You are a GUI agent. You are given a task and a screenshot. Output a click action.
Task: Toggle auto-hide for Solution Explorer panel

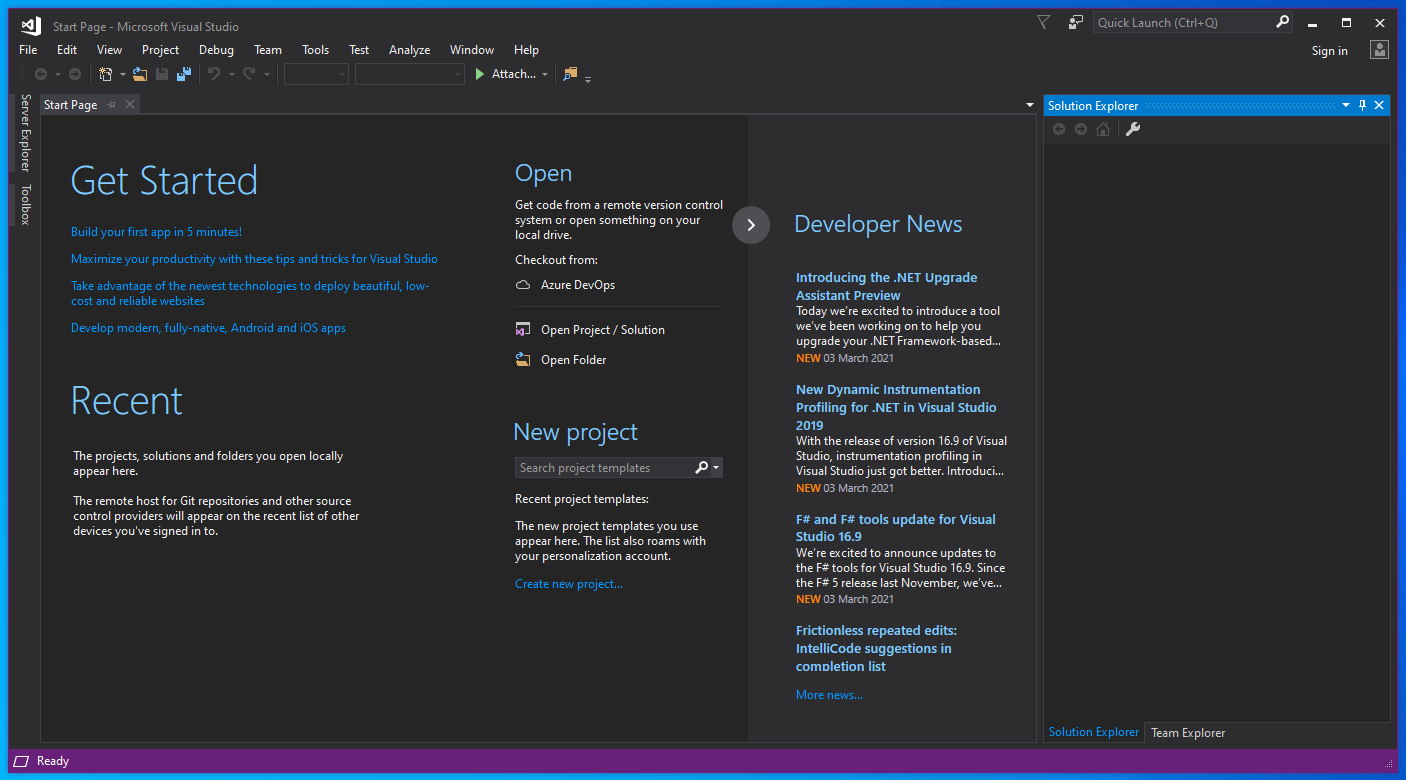click(x=1362, y=105)
